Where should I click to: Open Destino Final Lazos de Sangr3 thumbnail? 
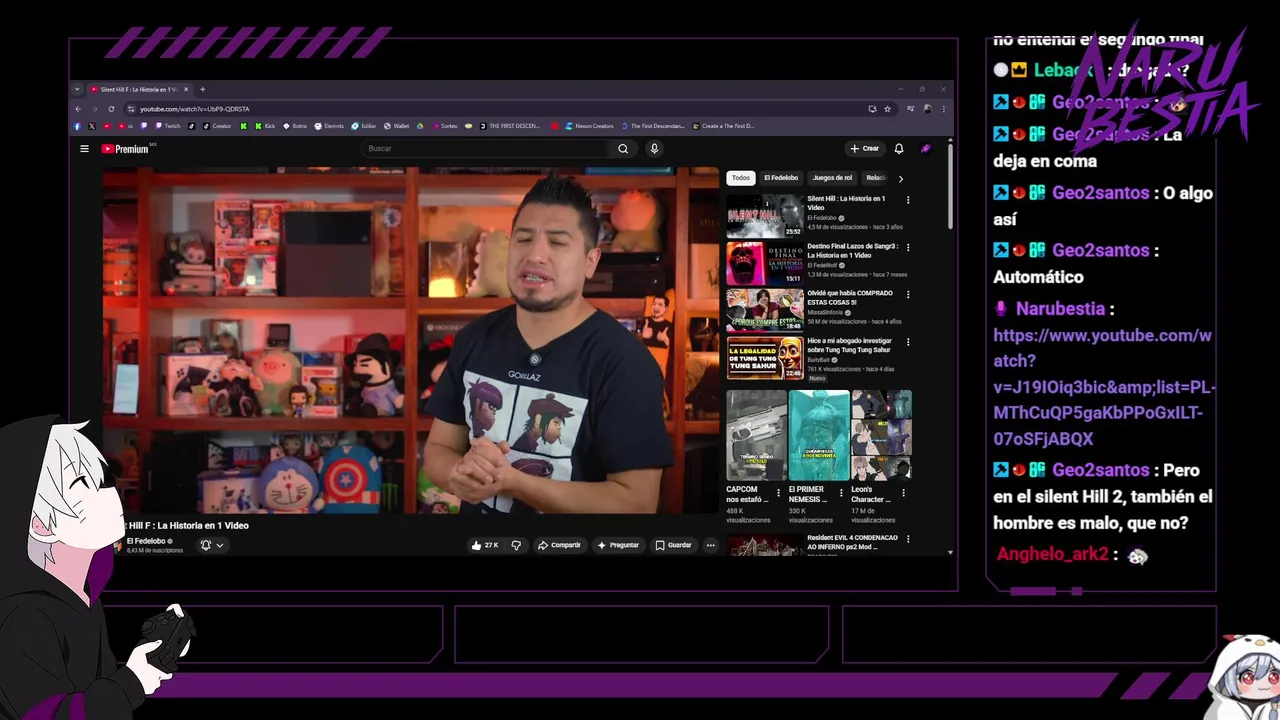click(765, 264)
